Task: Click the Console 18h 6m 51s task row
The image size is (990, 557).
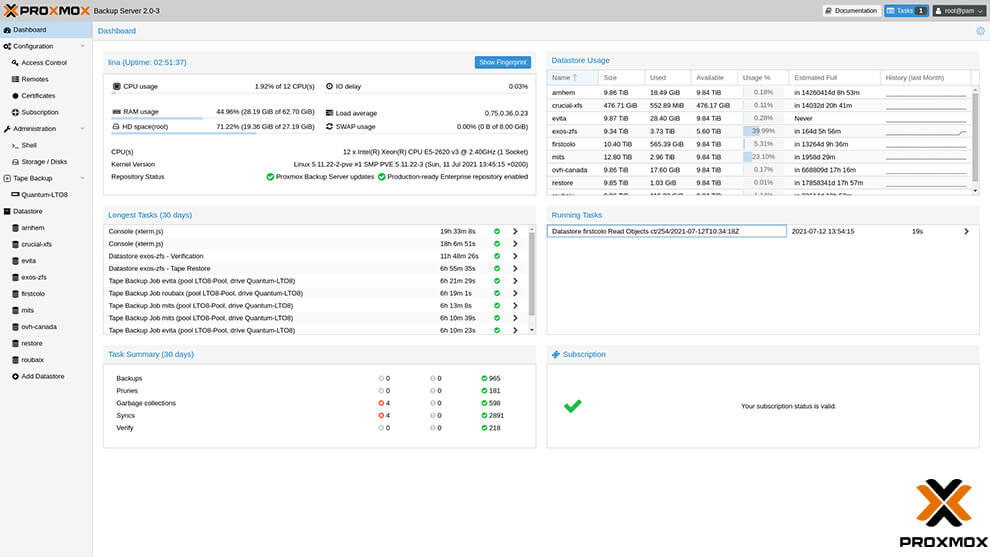Action: (316, 244)
